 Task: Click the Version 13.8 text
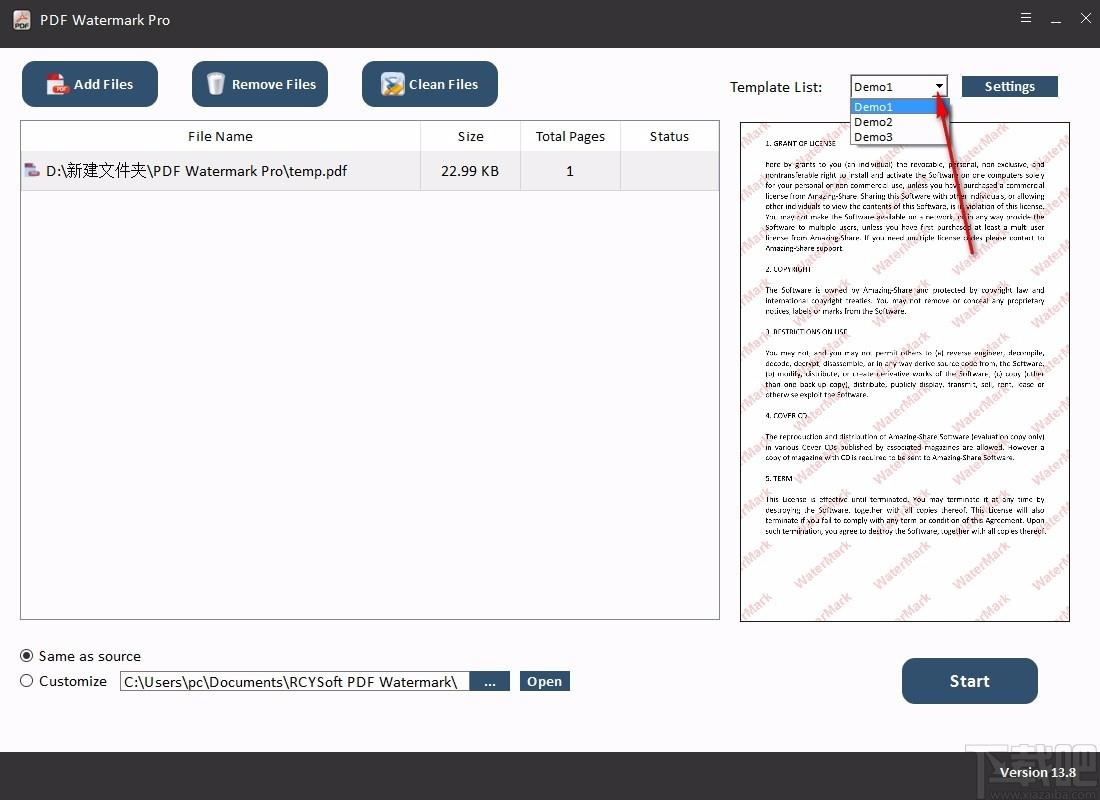(1038, 772)
